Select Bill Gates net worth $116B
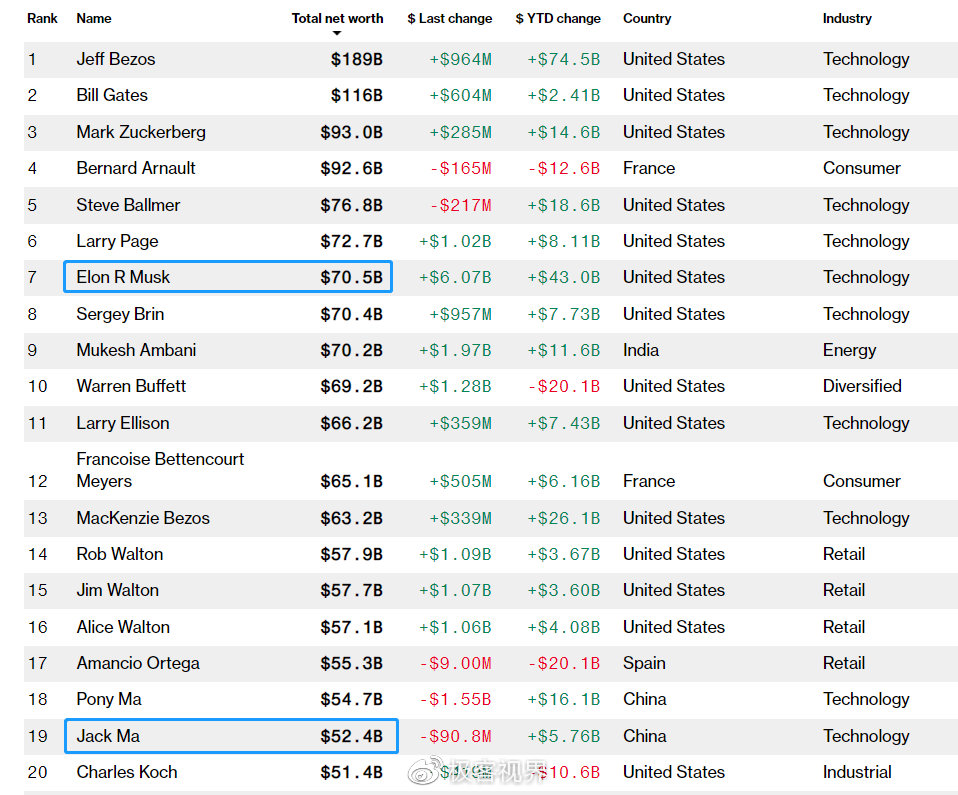This screenshot has width=958, height=795. [357, 95]
